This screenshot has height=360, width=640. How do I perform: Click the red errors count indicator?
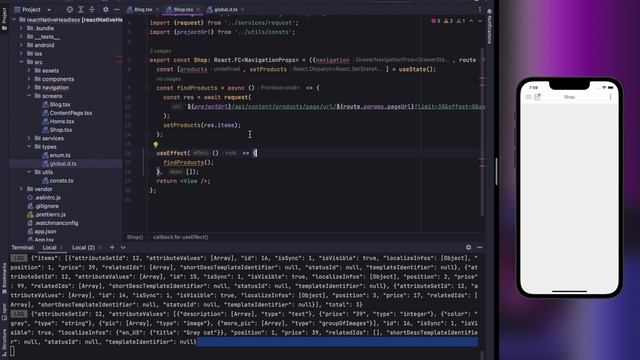(x=436, y=21)
